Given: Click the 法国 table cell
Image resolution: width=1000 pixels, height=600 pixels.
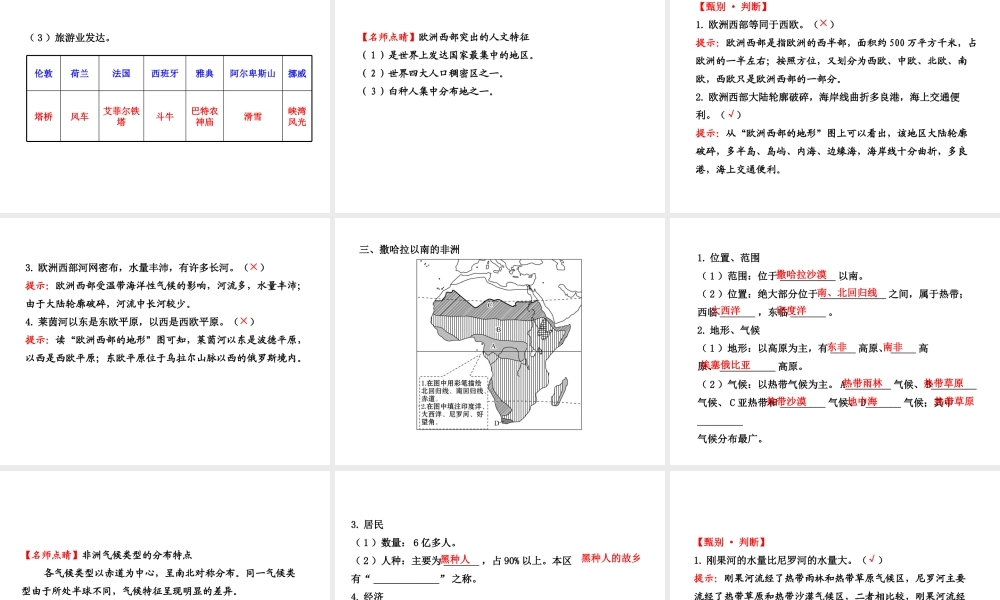Looking at the screenshot, I should (x=121, y=73).
